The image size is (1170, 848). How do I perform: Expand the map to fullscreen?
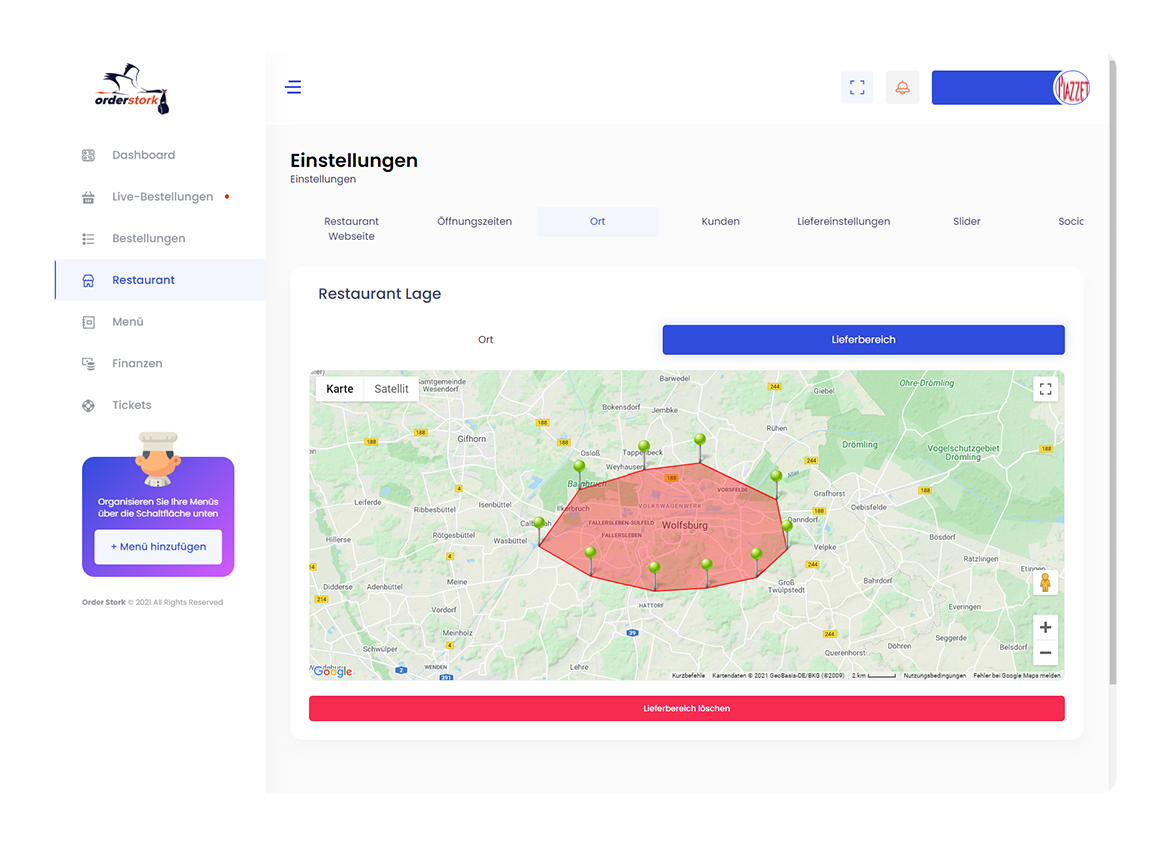pos(1045,389)
